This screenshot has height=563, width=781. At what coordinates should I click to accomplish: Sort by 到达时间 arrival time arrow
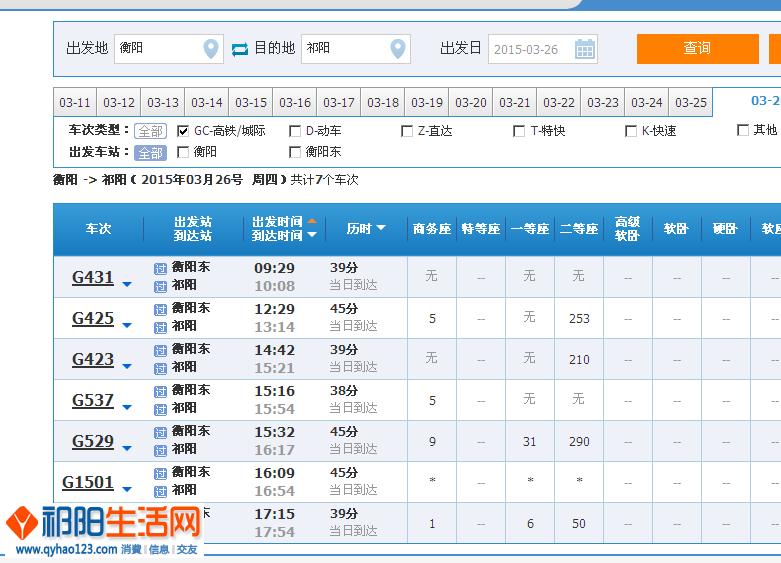pos(312,235)
